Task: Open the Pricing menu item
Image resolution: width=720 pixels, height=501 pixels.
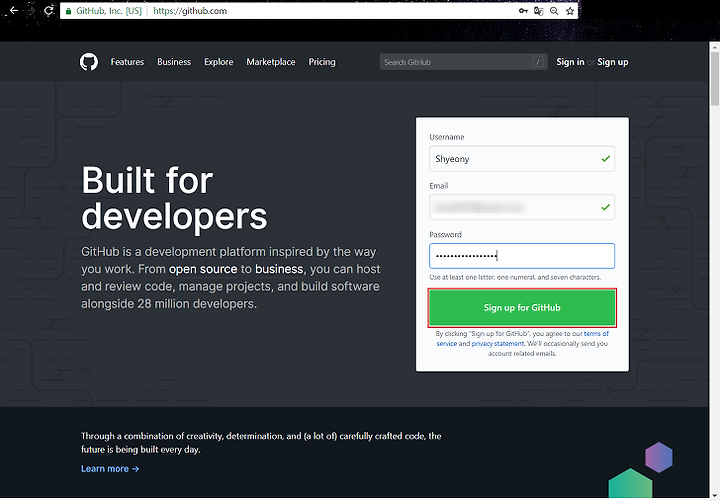Action: (x=322, y=62)
